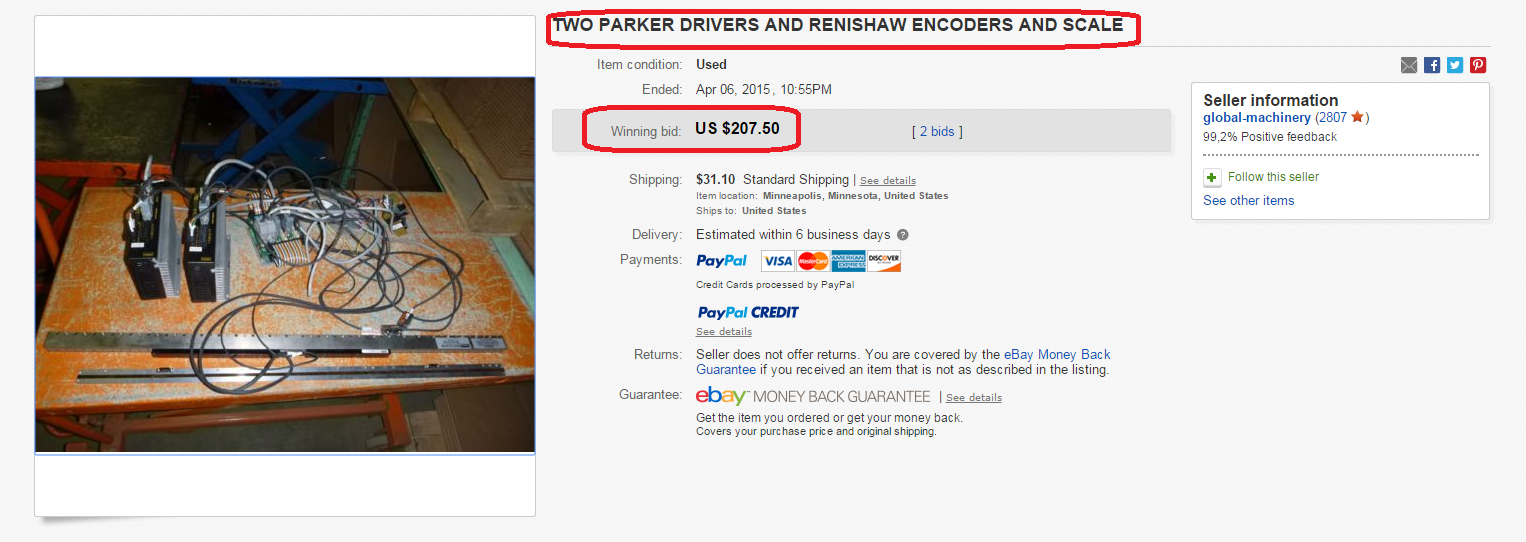1526x542 pixels.
Task: Share listing on Twitter
Action: (1455, 65)
